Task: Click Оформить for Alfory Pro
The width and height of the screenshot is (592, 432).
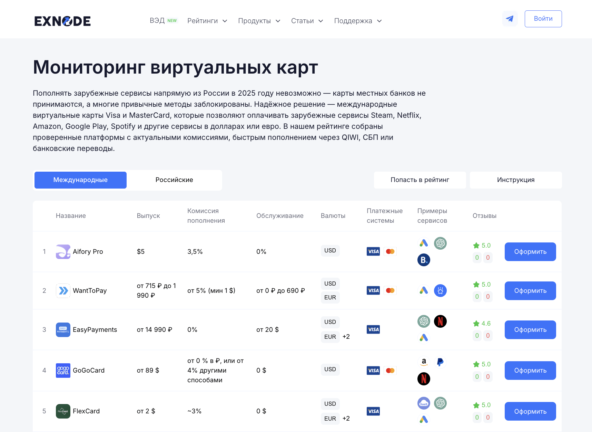Action: coord(530,252)
